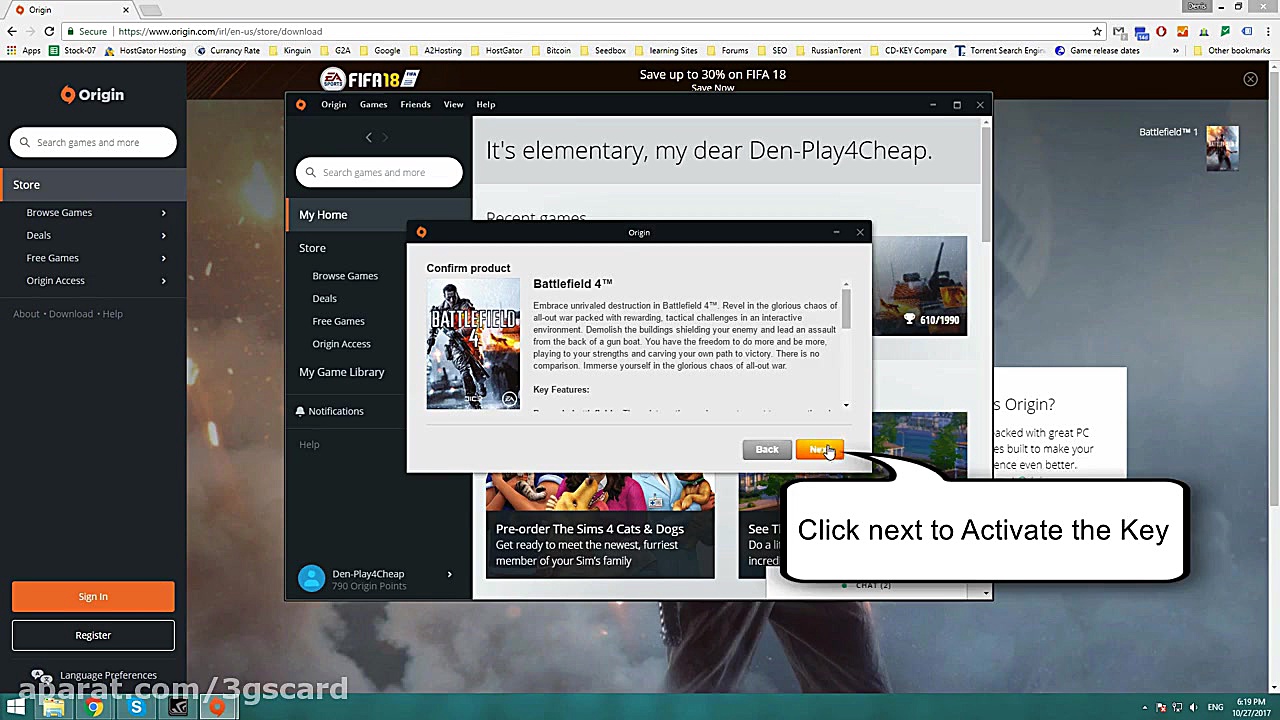Viewport: 1280px width, 720px height.
Task: Click the Battlefield 4 cover art thumbnail
Action: click(x=473, y=345)
